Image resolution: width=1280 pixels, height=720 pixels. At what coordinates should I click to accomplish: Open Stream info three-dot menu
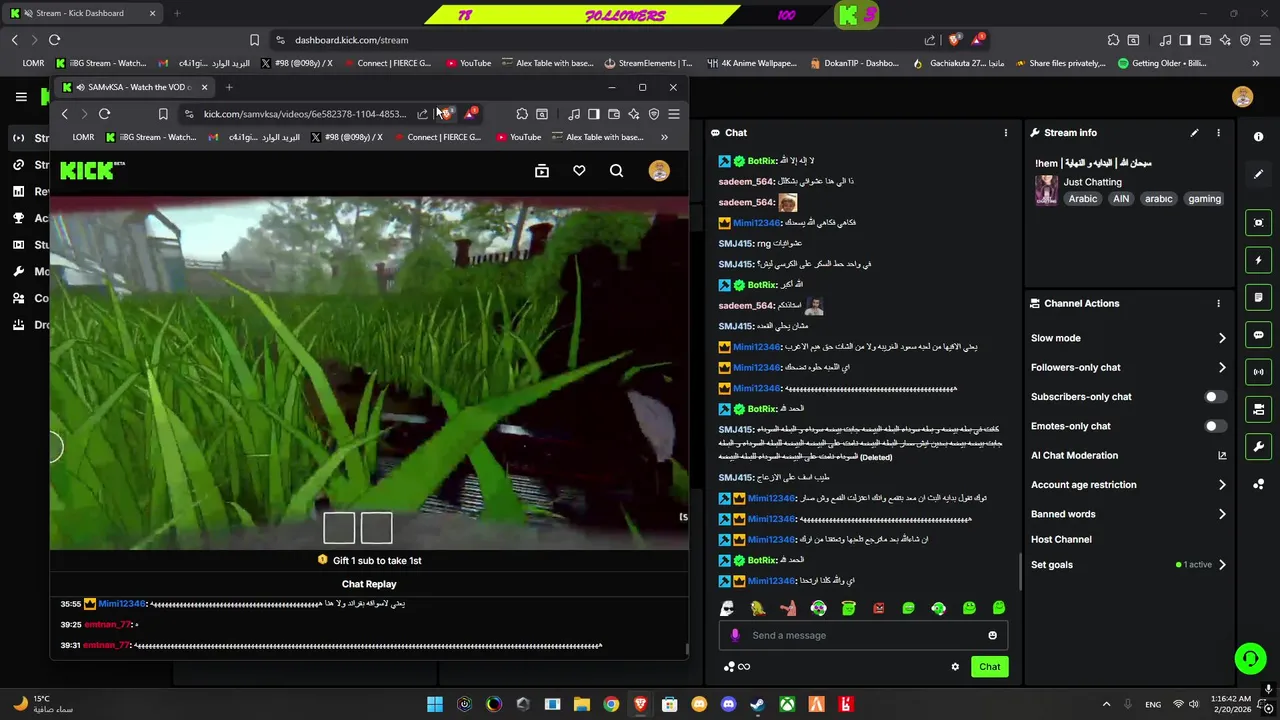point(1218,132)
